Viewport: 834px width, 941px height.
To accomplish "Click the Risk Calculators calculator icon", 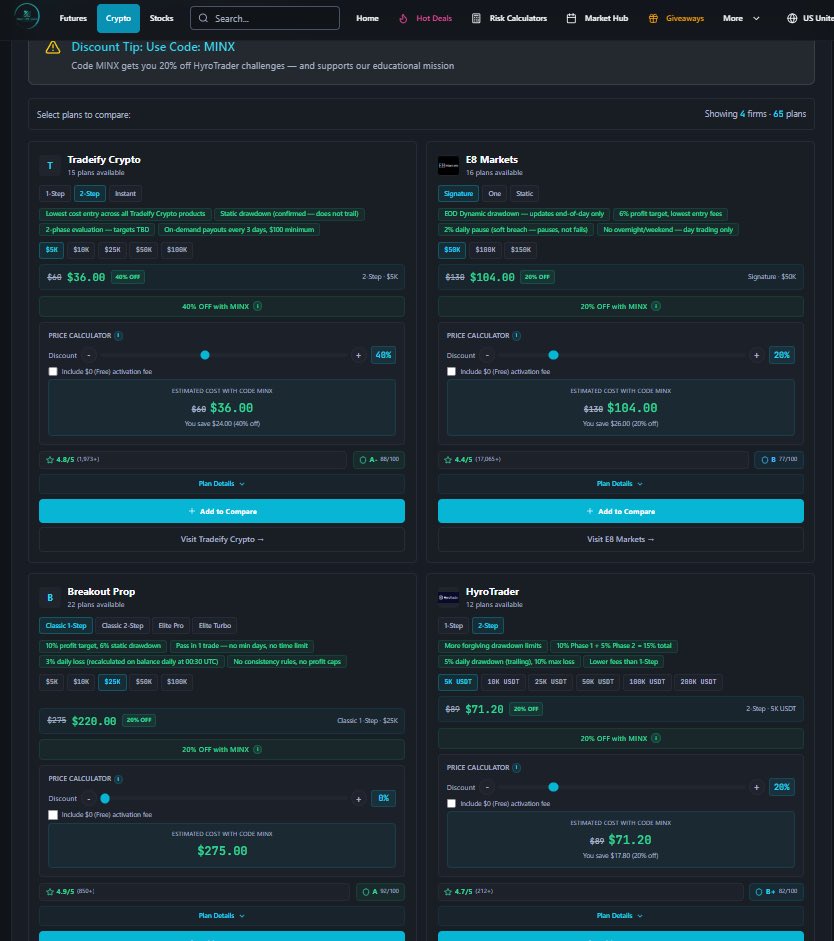I will (476, 18).
